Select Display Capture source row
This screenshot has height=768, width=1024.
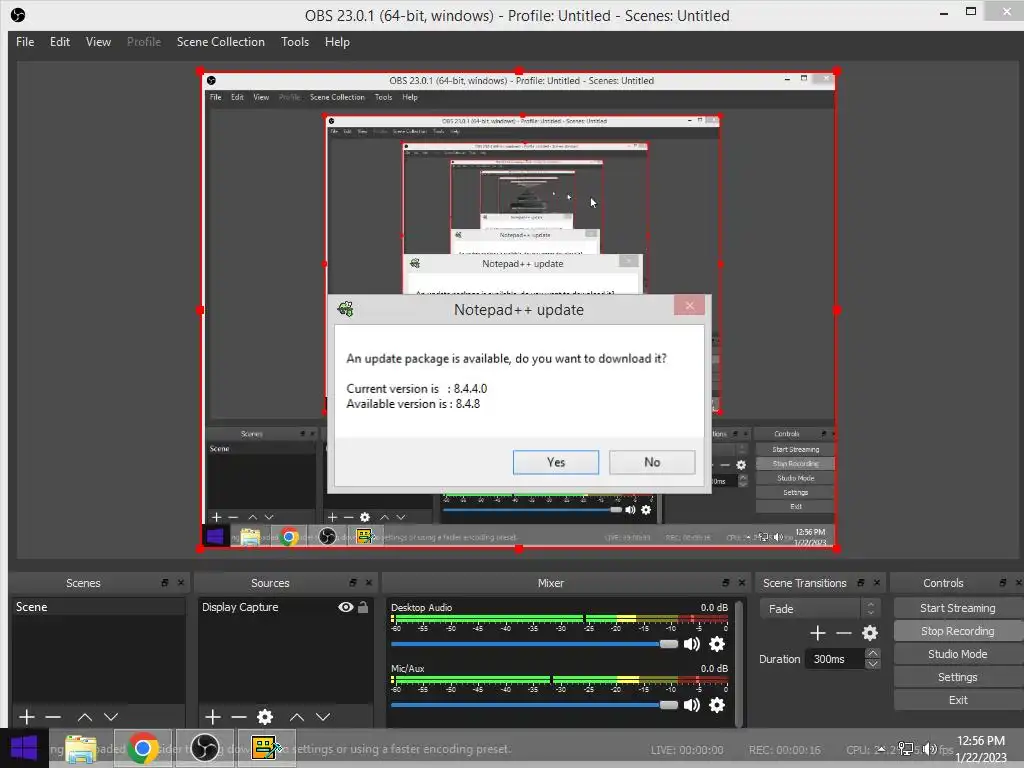(285, 607)
